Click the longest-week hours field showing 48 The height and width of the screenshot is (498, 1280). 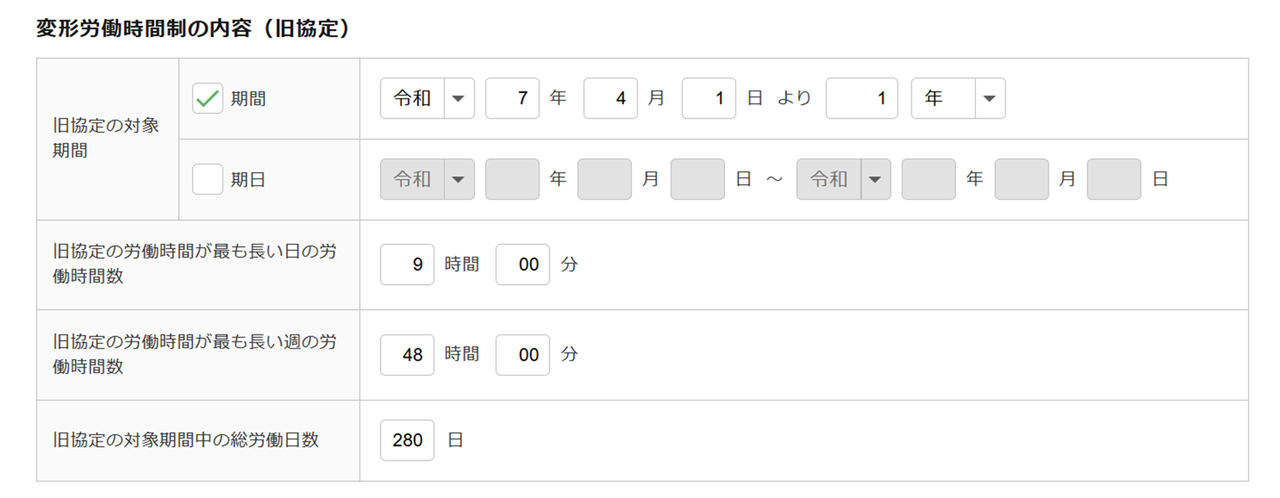407,354
